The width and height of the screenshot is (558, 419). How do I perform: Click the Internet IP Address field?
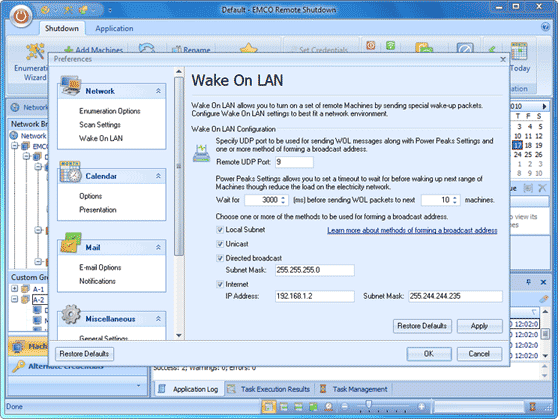(315, 296)
